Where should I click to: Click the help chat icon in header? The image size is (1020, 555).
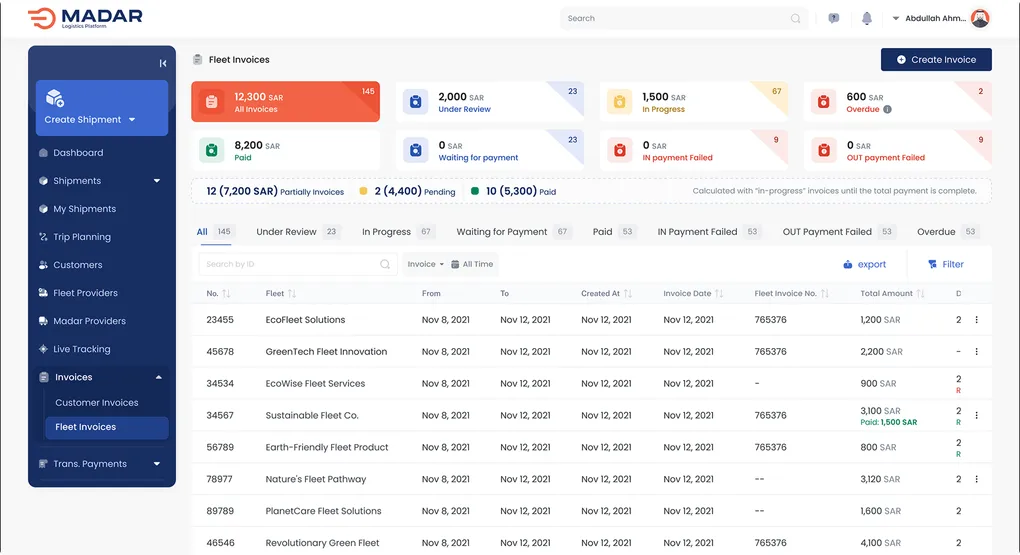834,18
